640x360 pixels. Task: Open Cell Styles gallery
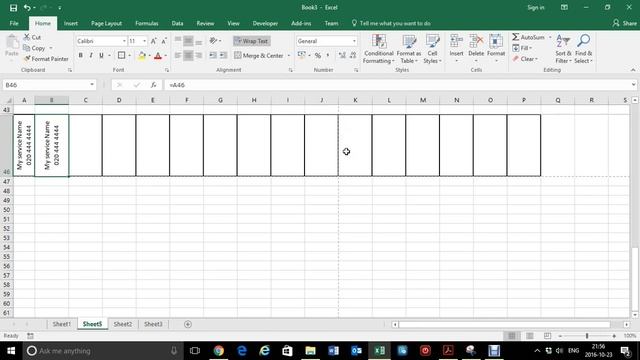point(432,49)
